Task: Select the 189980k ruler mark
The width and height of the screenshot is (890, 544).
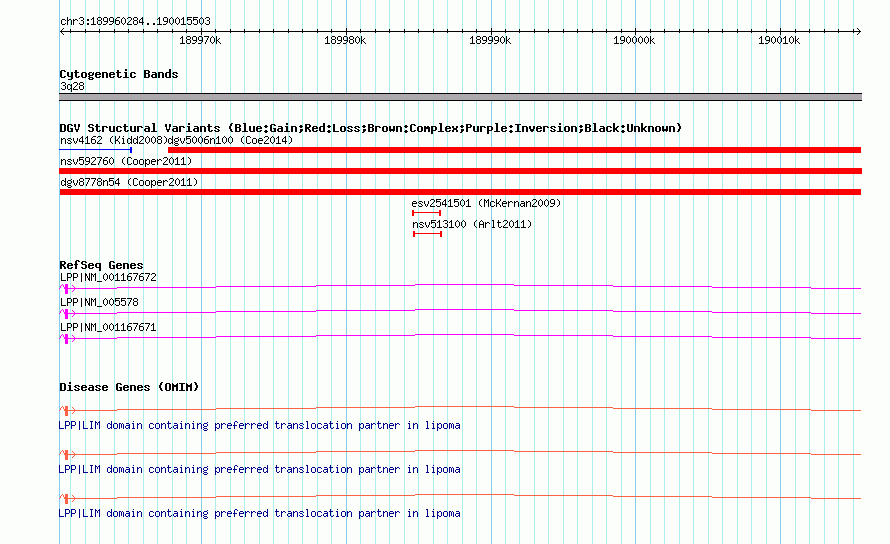Action: tap(345, 40)
